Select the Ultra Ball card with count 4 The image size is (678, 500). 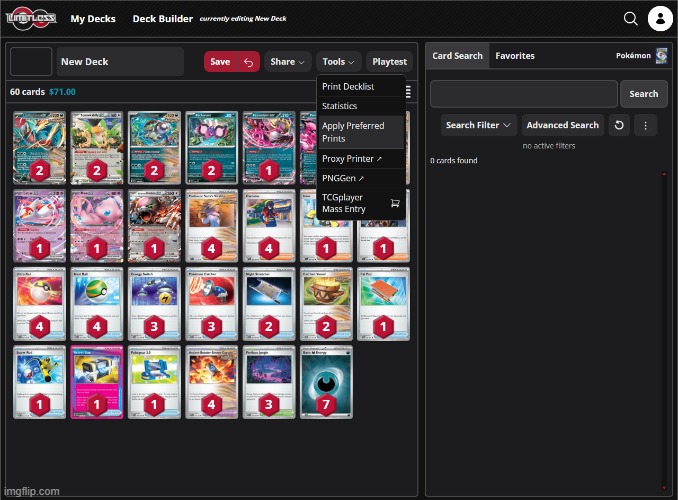pyautogui.click(x=39, y=304)
